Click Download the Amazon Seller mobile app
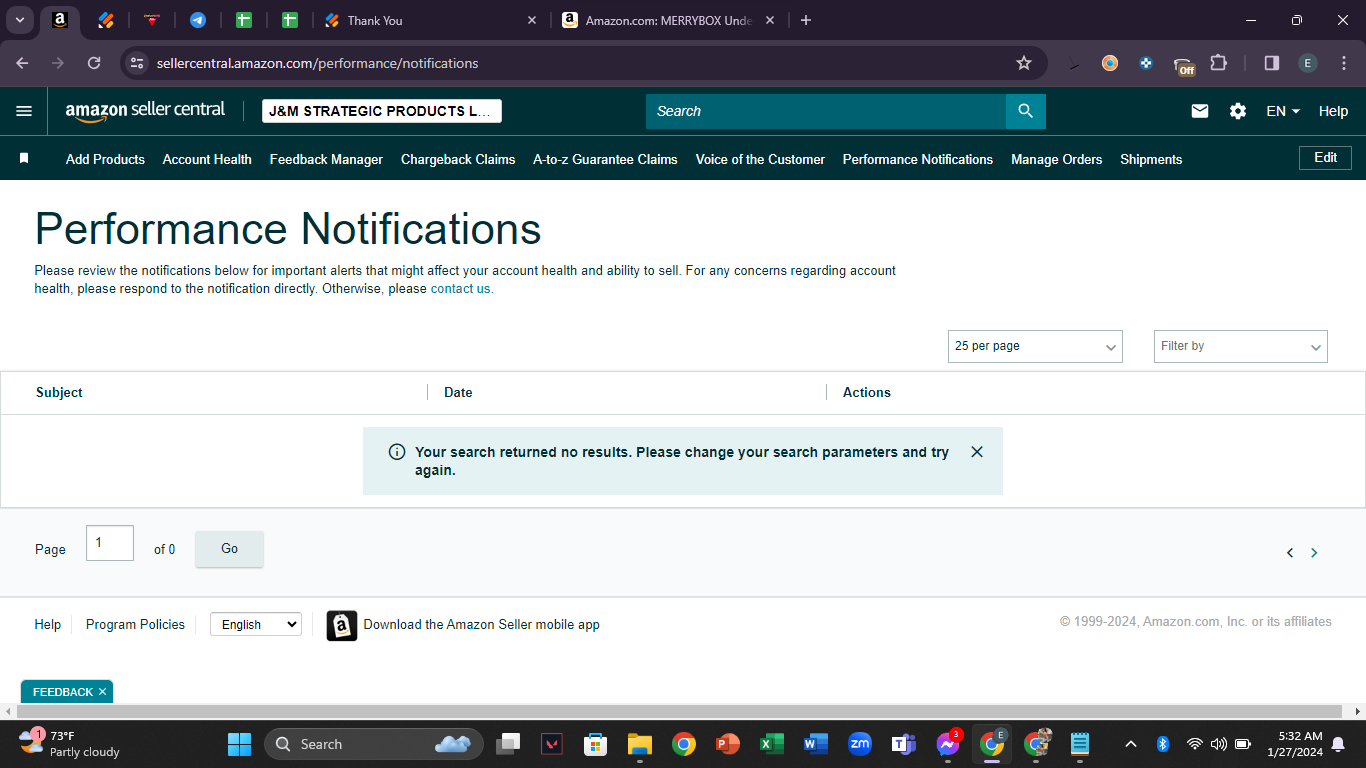Viewport: 1366px width, 768px height. coord(481,624)
